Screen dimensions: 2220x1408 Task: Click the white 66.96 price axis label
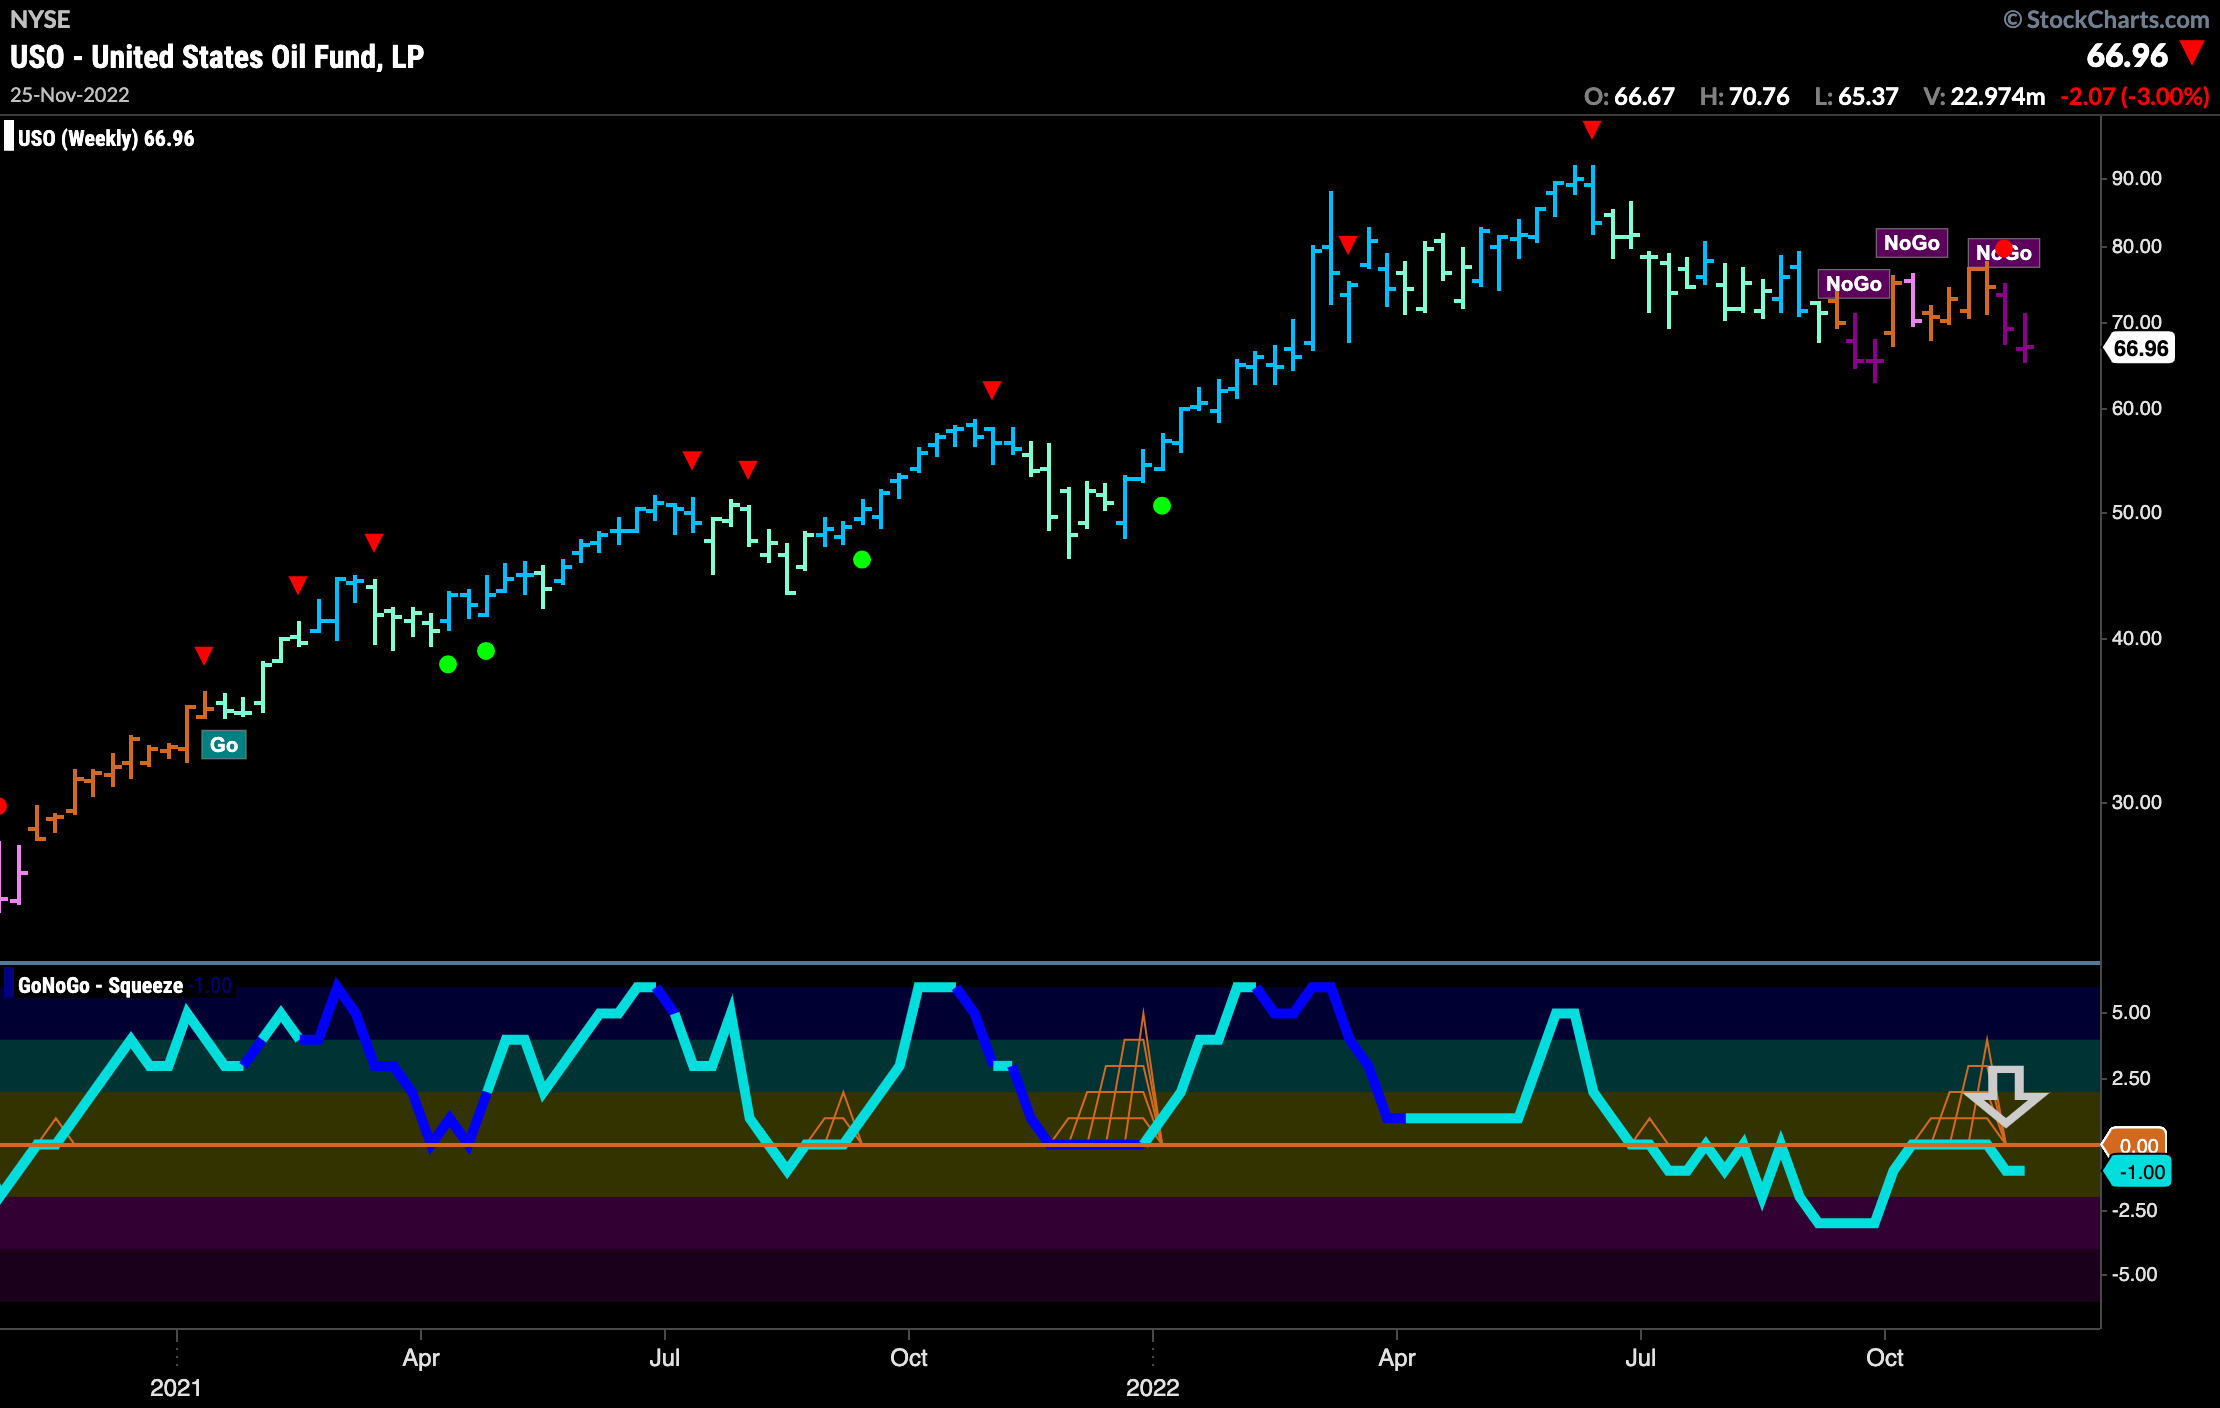tap(2140, 349)
